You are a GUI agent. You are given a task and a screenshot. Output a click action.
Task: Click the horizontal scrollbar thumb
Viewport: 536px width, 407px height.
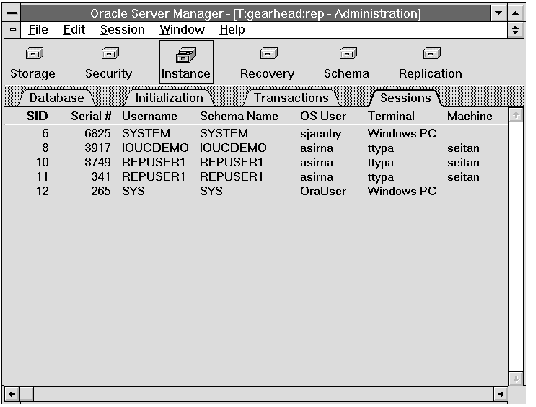click(27, 394)
